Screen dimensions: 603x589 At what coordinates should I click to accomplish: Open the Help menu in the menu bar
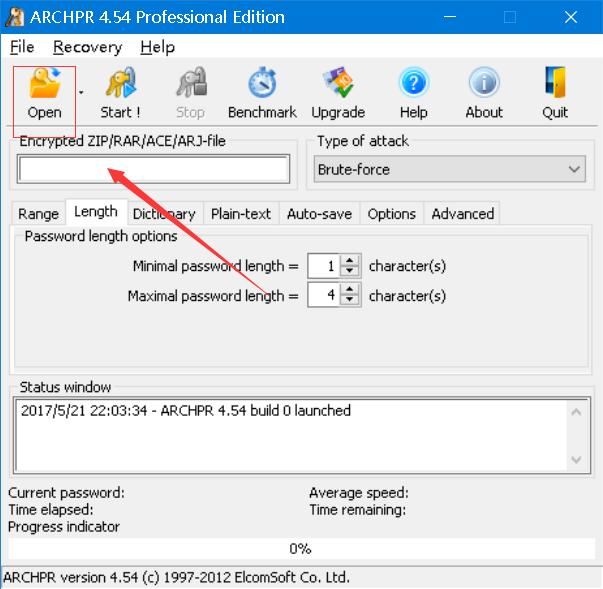pos(157,47)
